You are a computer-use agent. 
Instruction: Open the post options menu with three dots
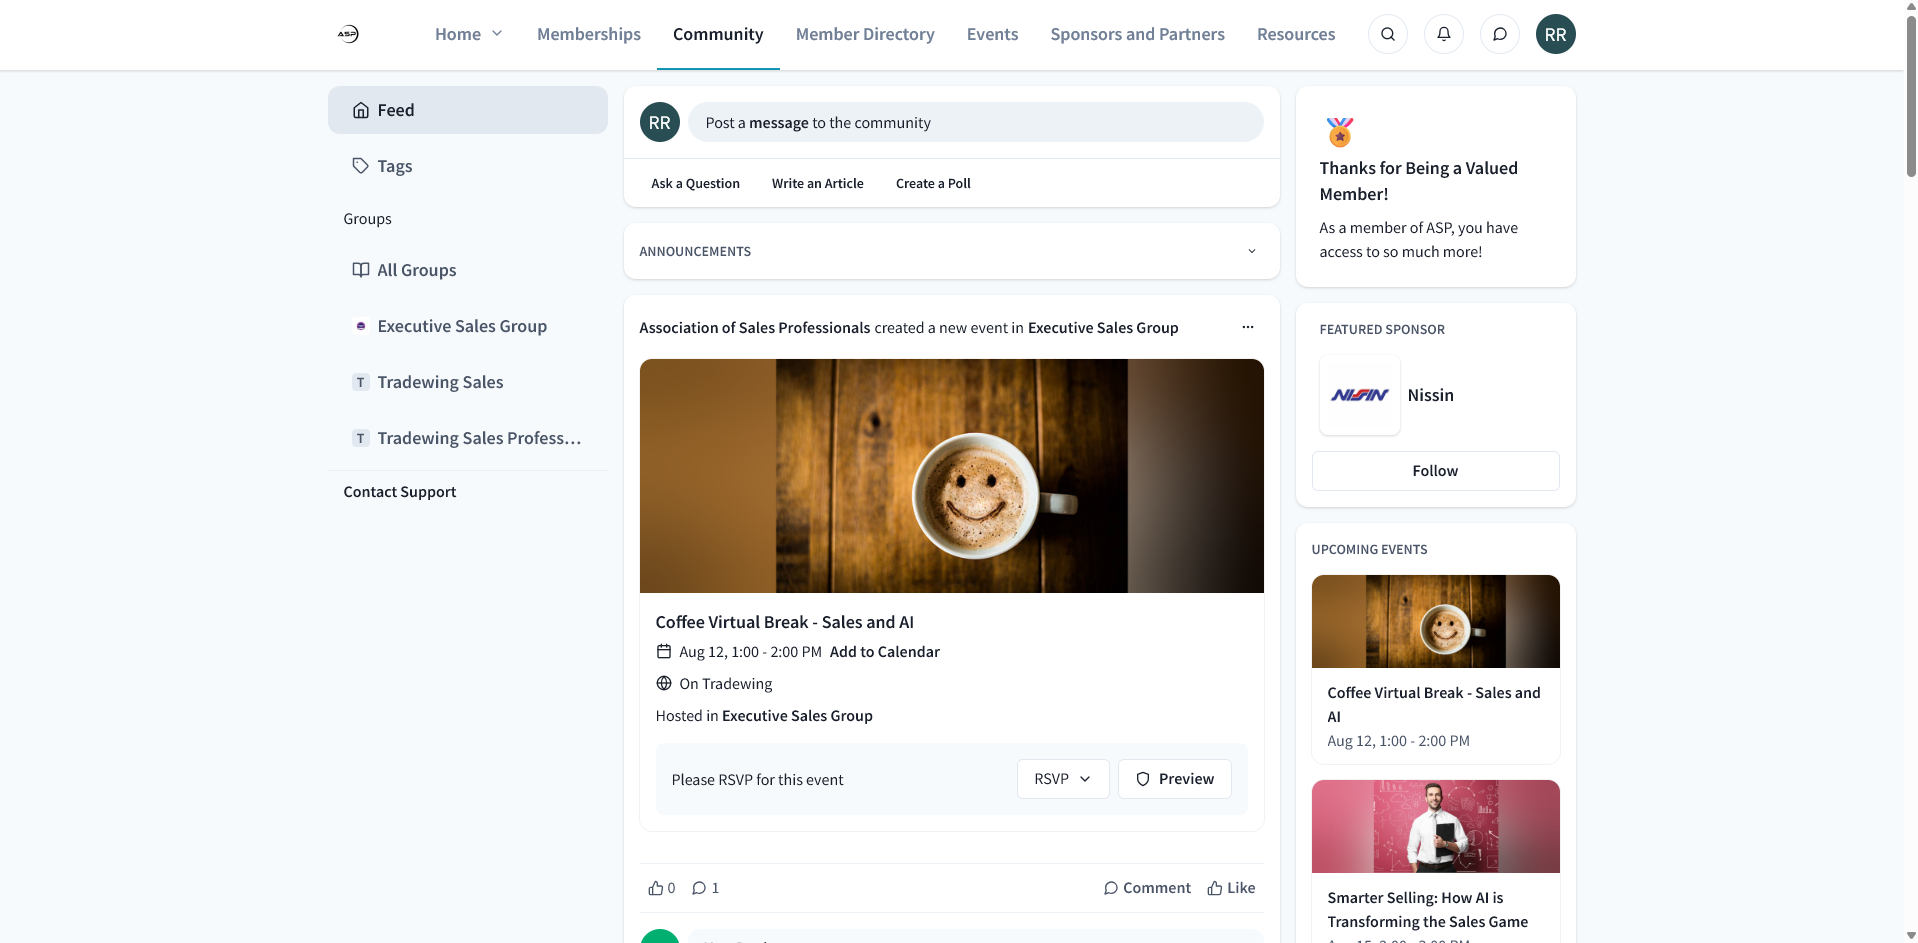pyautogui.click(x=1247, y=327)
